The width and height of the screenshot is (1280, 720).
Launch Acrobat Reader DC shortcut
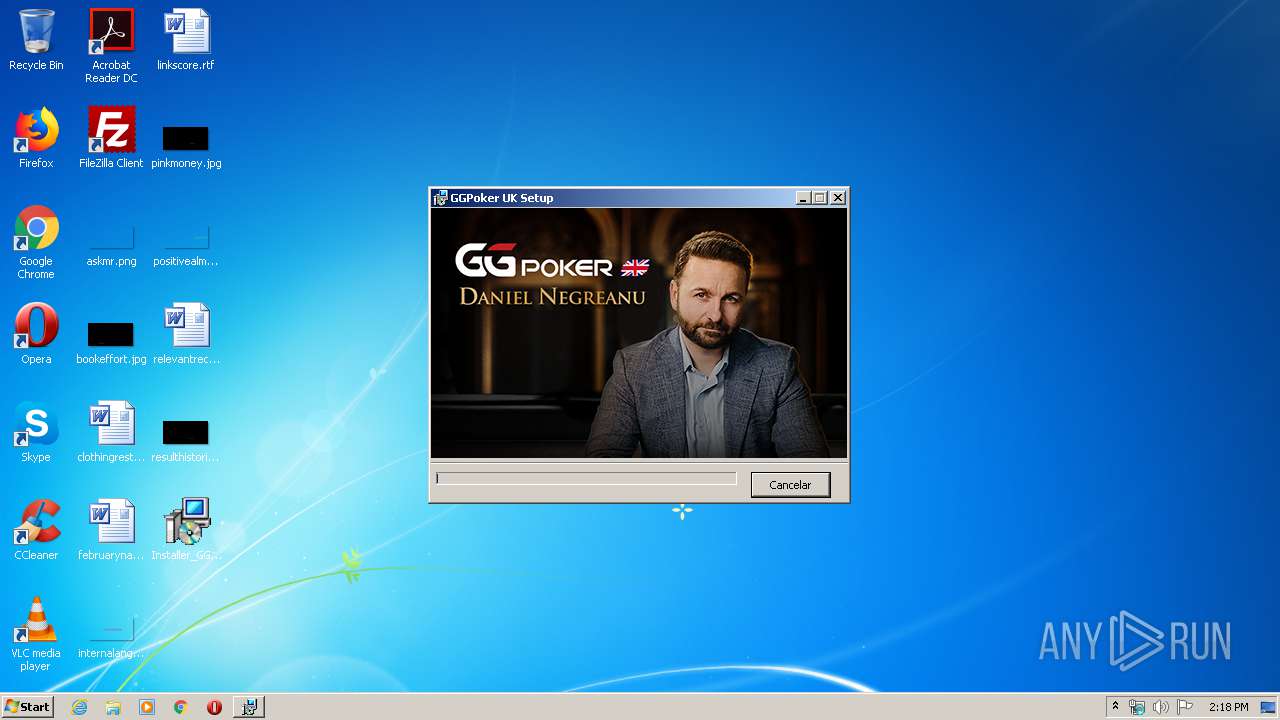point(111,45)
